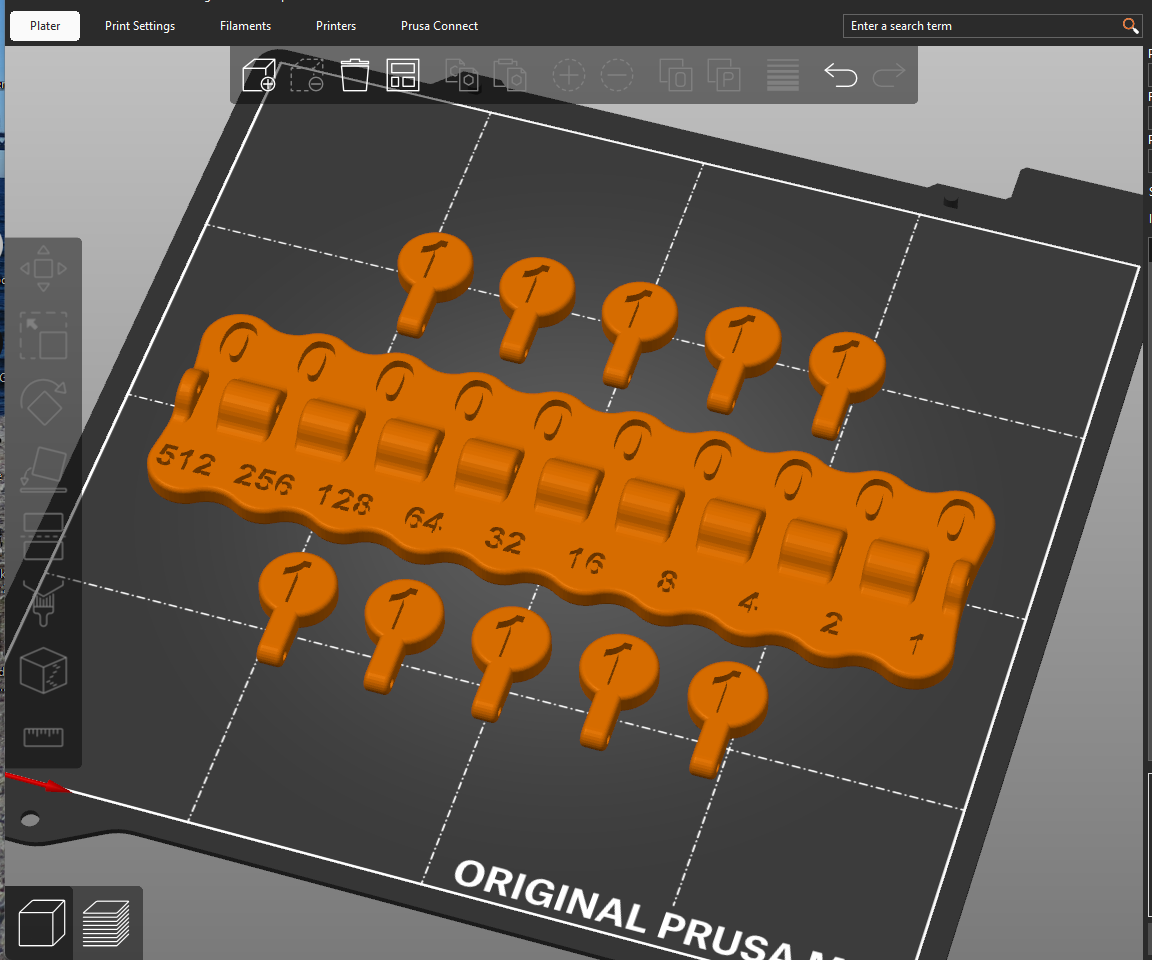Click the Copy icon in toolbar
The image size is (1152, 960).
coord(462,75)
